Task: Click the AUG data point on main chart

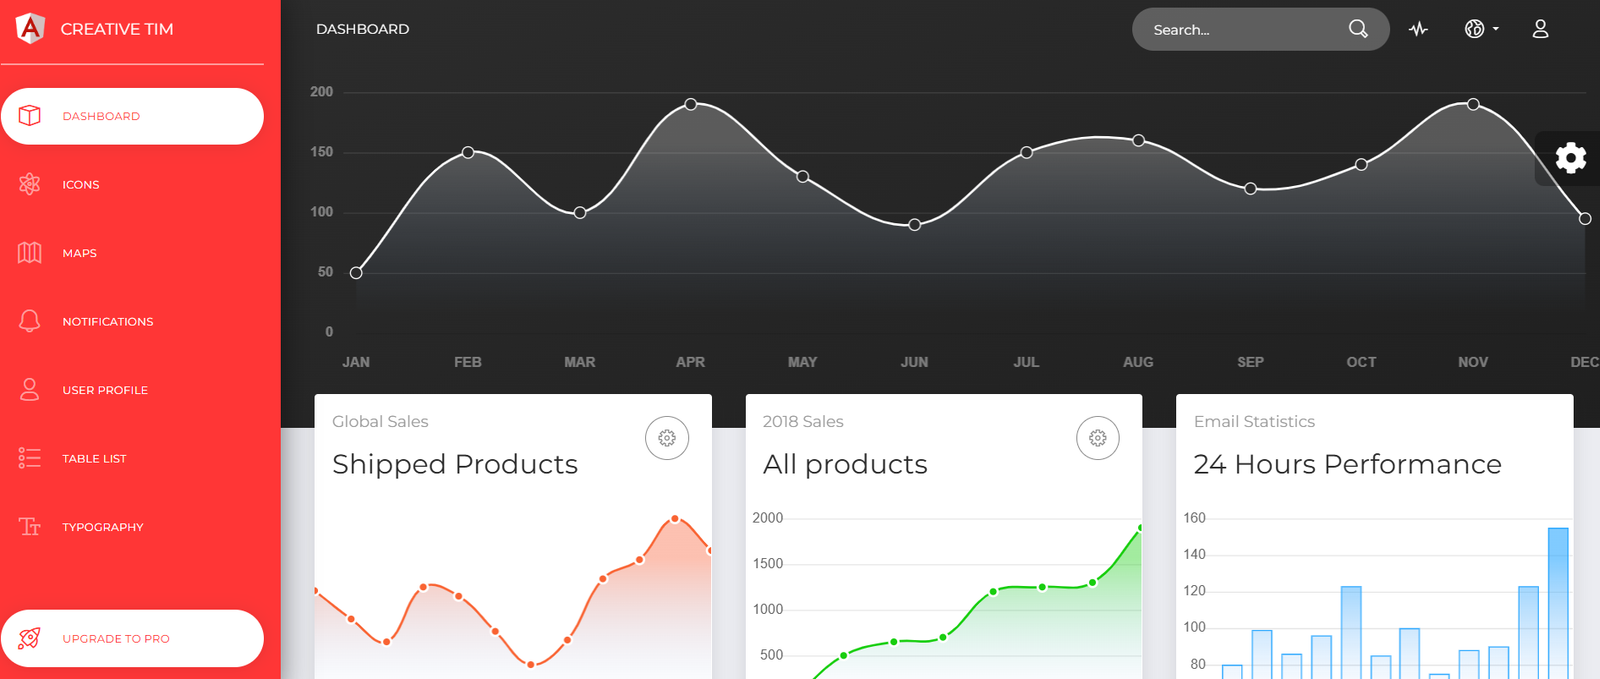Action: tap(1138, 141)
